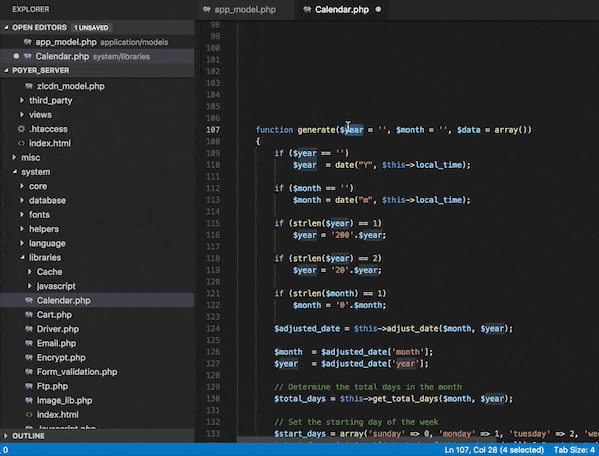
Task: Click the PHP icon of Encrypt.php
Action: (29, 357)
